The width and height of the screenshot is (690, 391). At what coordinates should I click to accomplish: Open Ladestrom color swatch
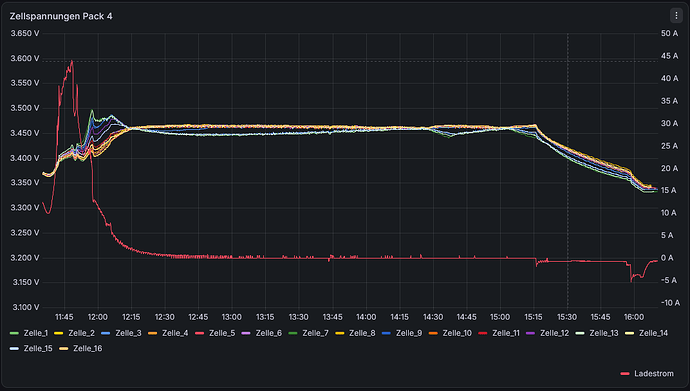click(x=625, y=374)
